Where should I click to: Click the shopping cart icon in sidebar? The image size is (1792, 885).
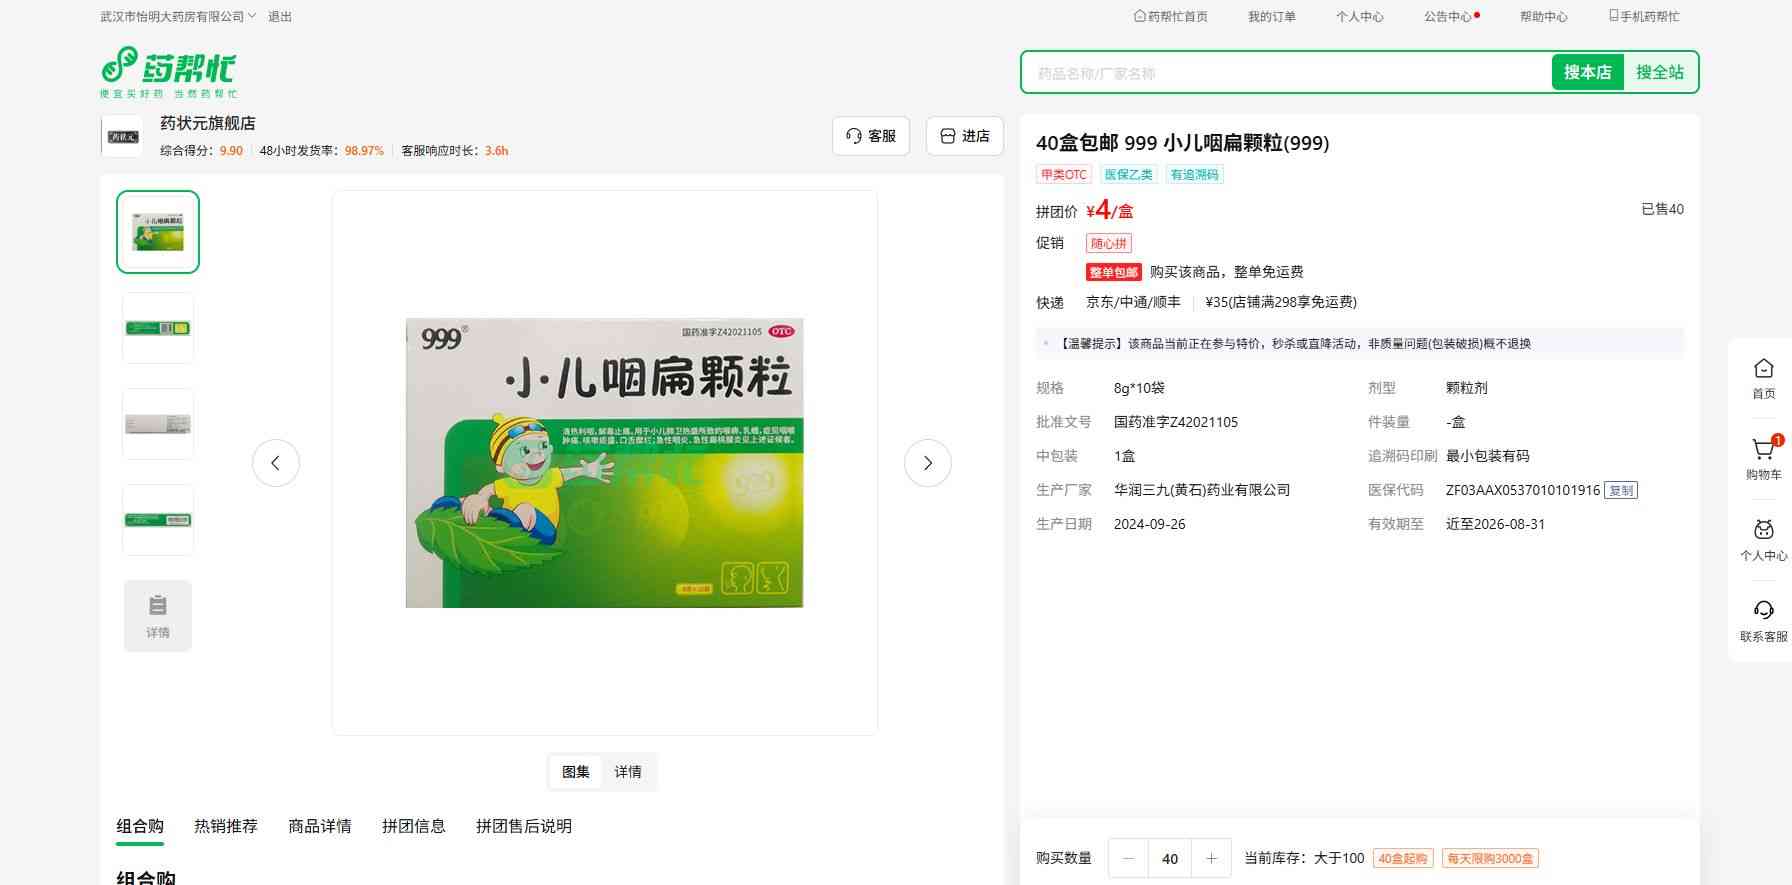1763,452
